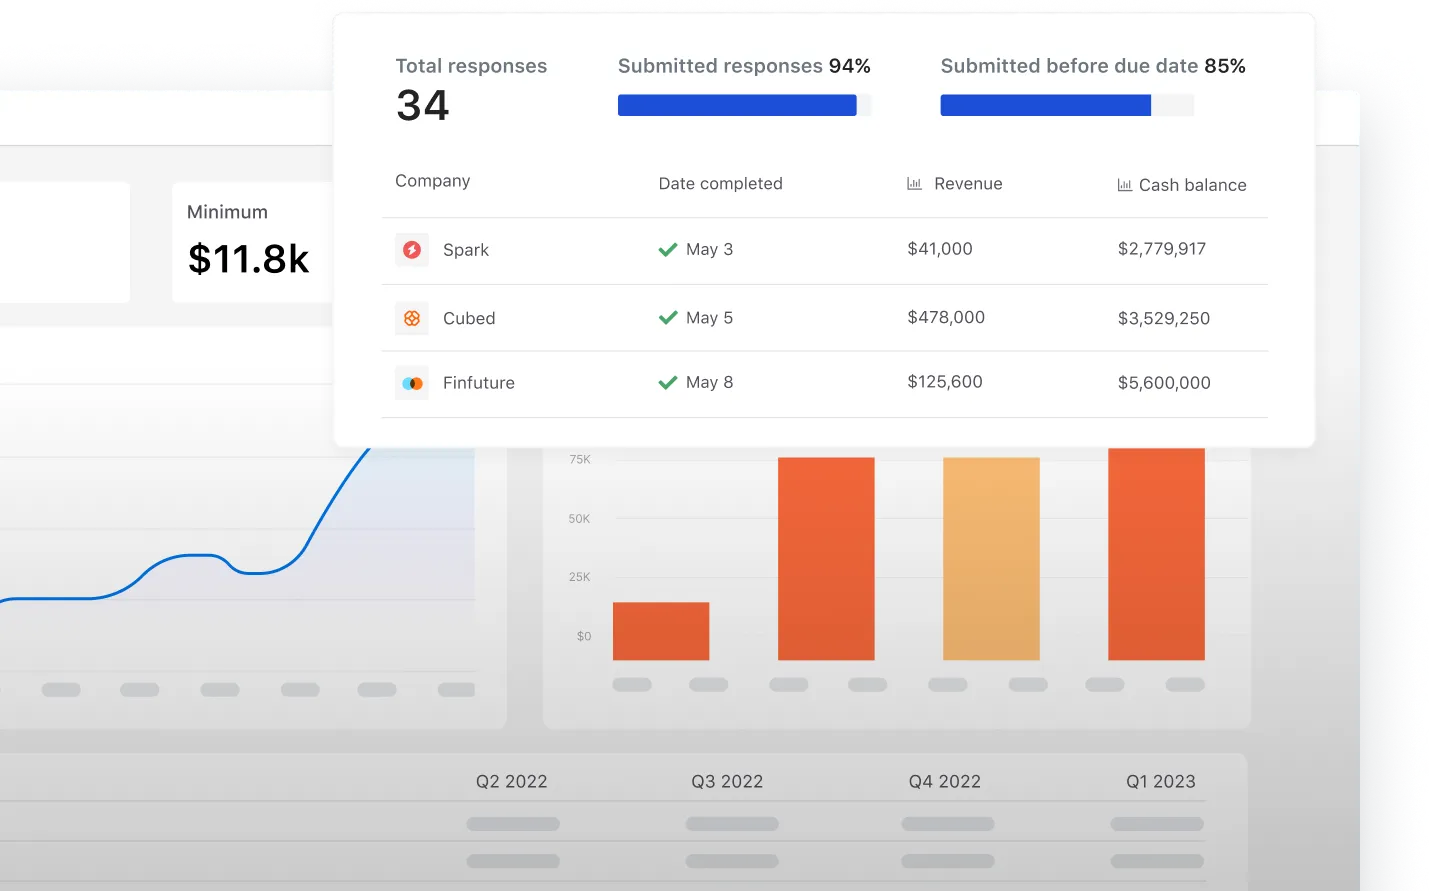Click the chart icon beside Cash balance header
Viewport: 1429px width, 891px height.
tap(1125, 185)
